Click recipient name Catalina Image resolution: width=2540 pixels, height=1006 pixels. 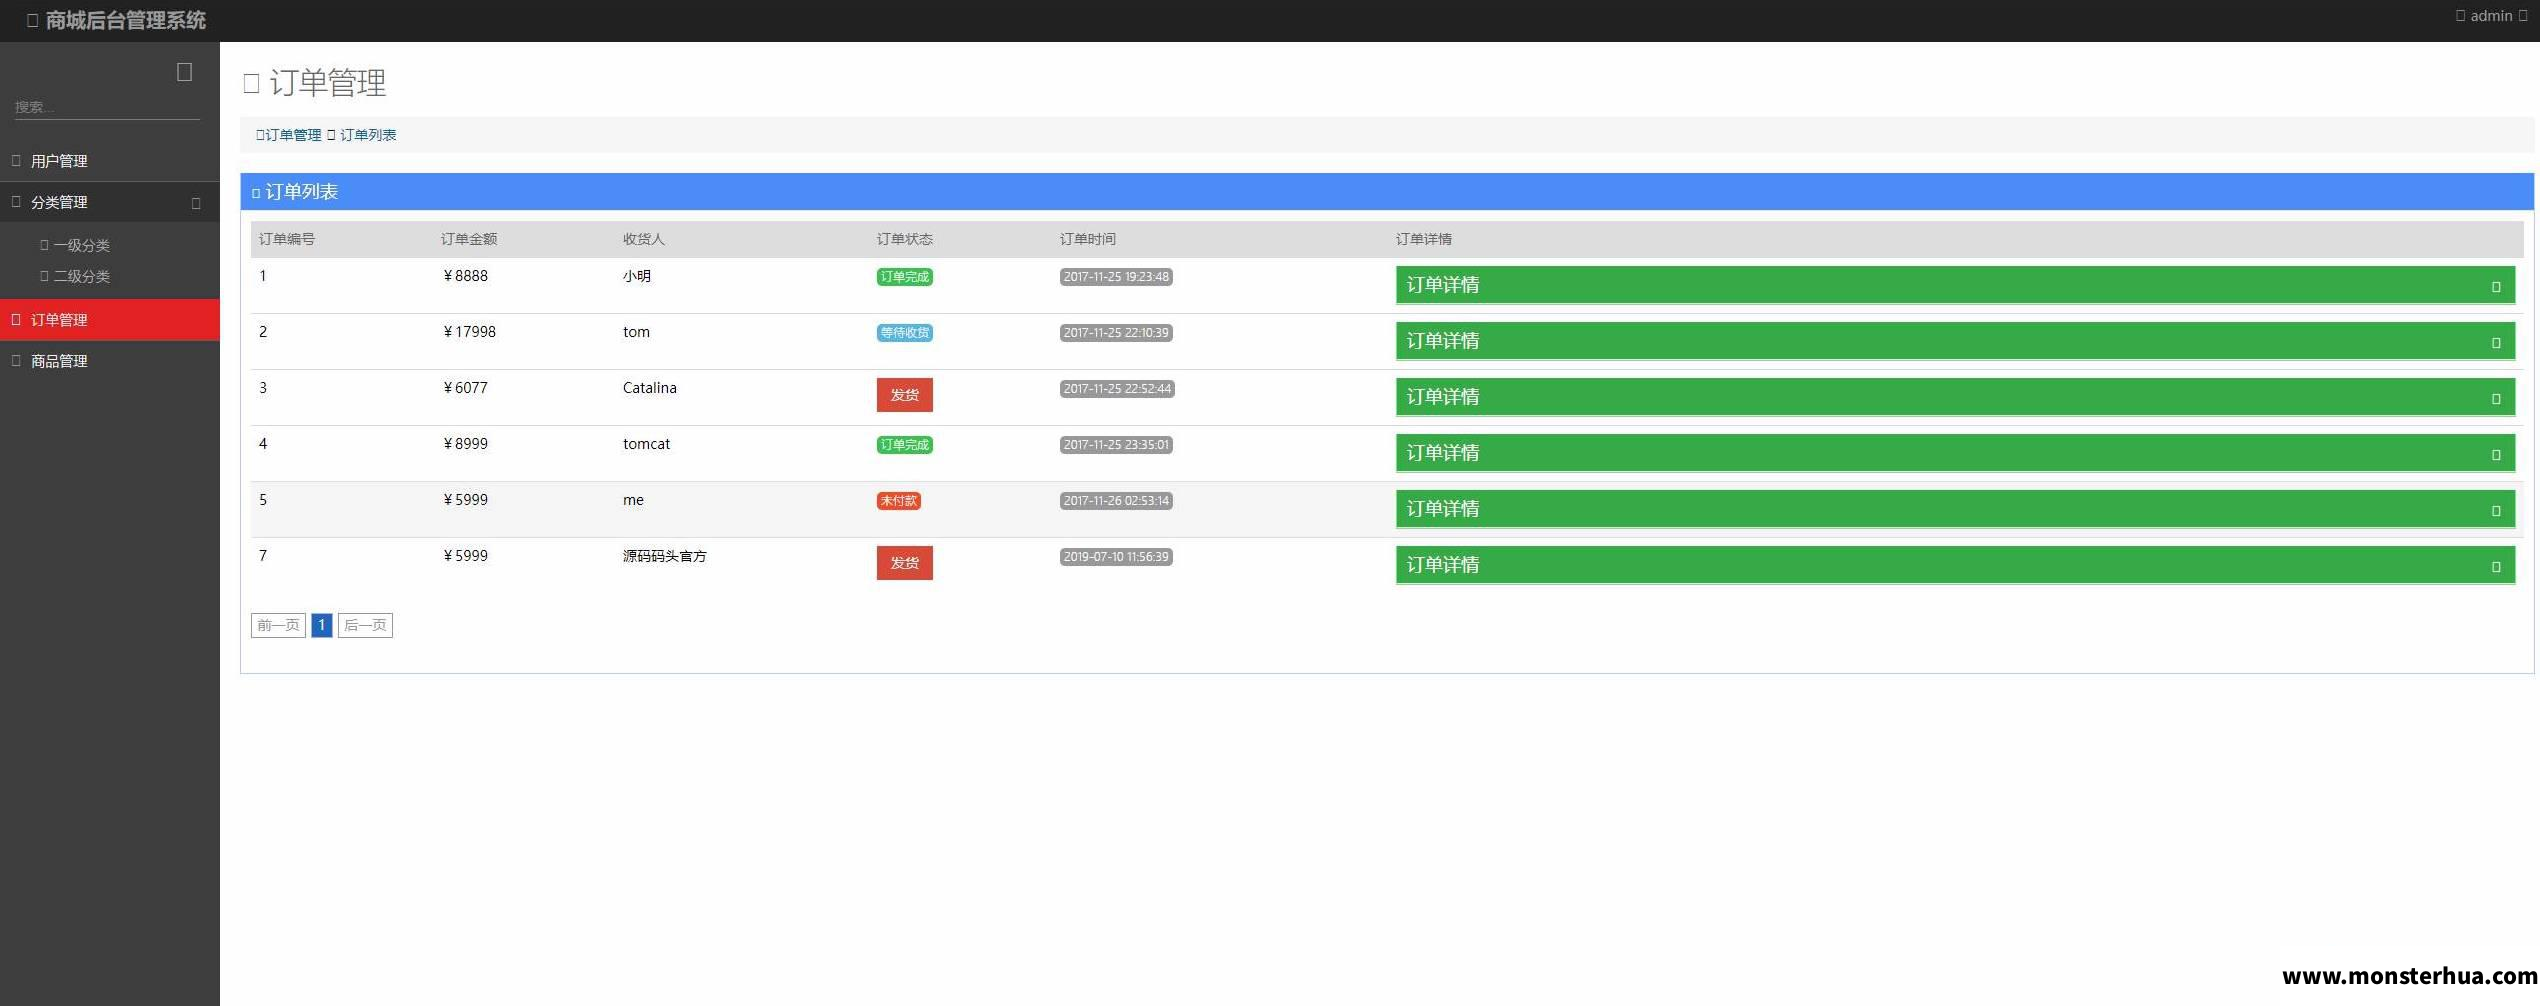650,388
